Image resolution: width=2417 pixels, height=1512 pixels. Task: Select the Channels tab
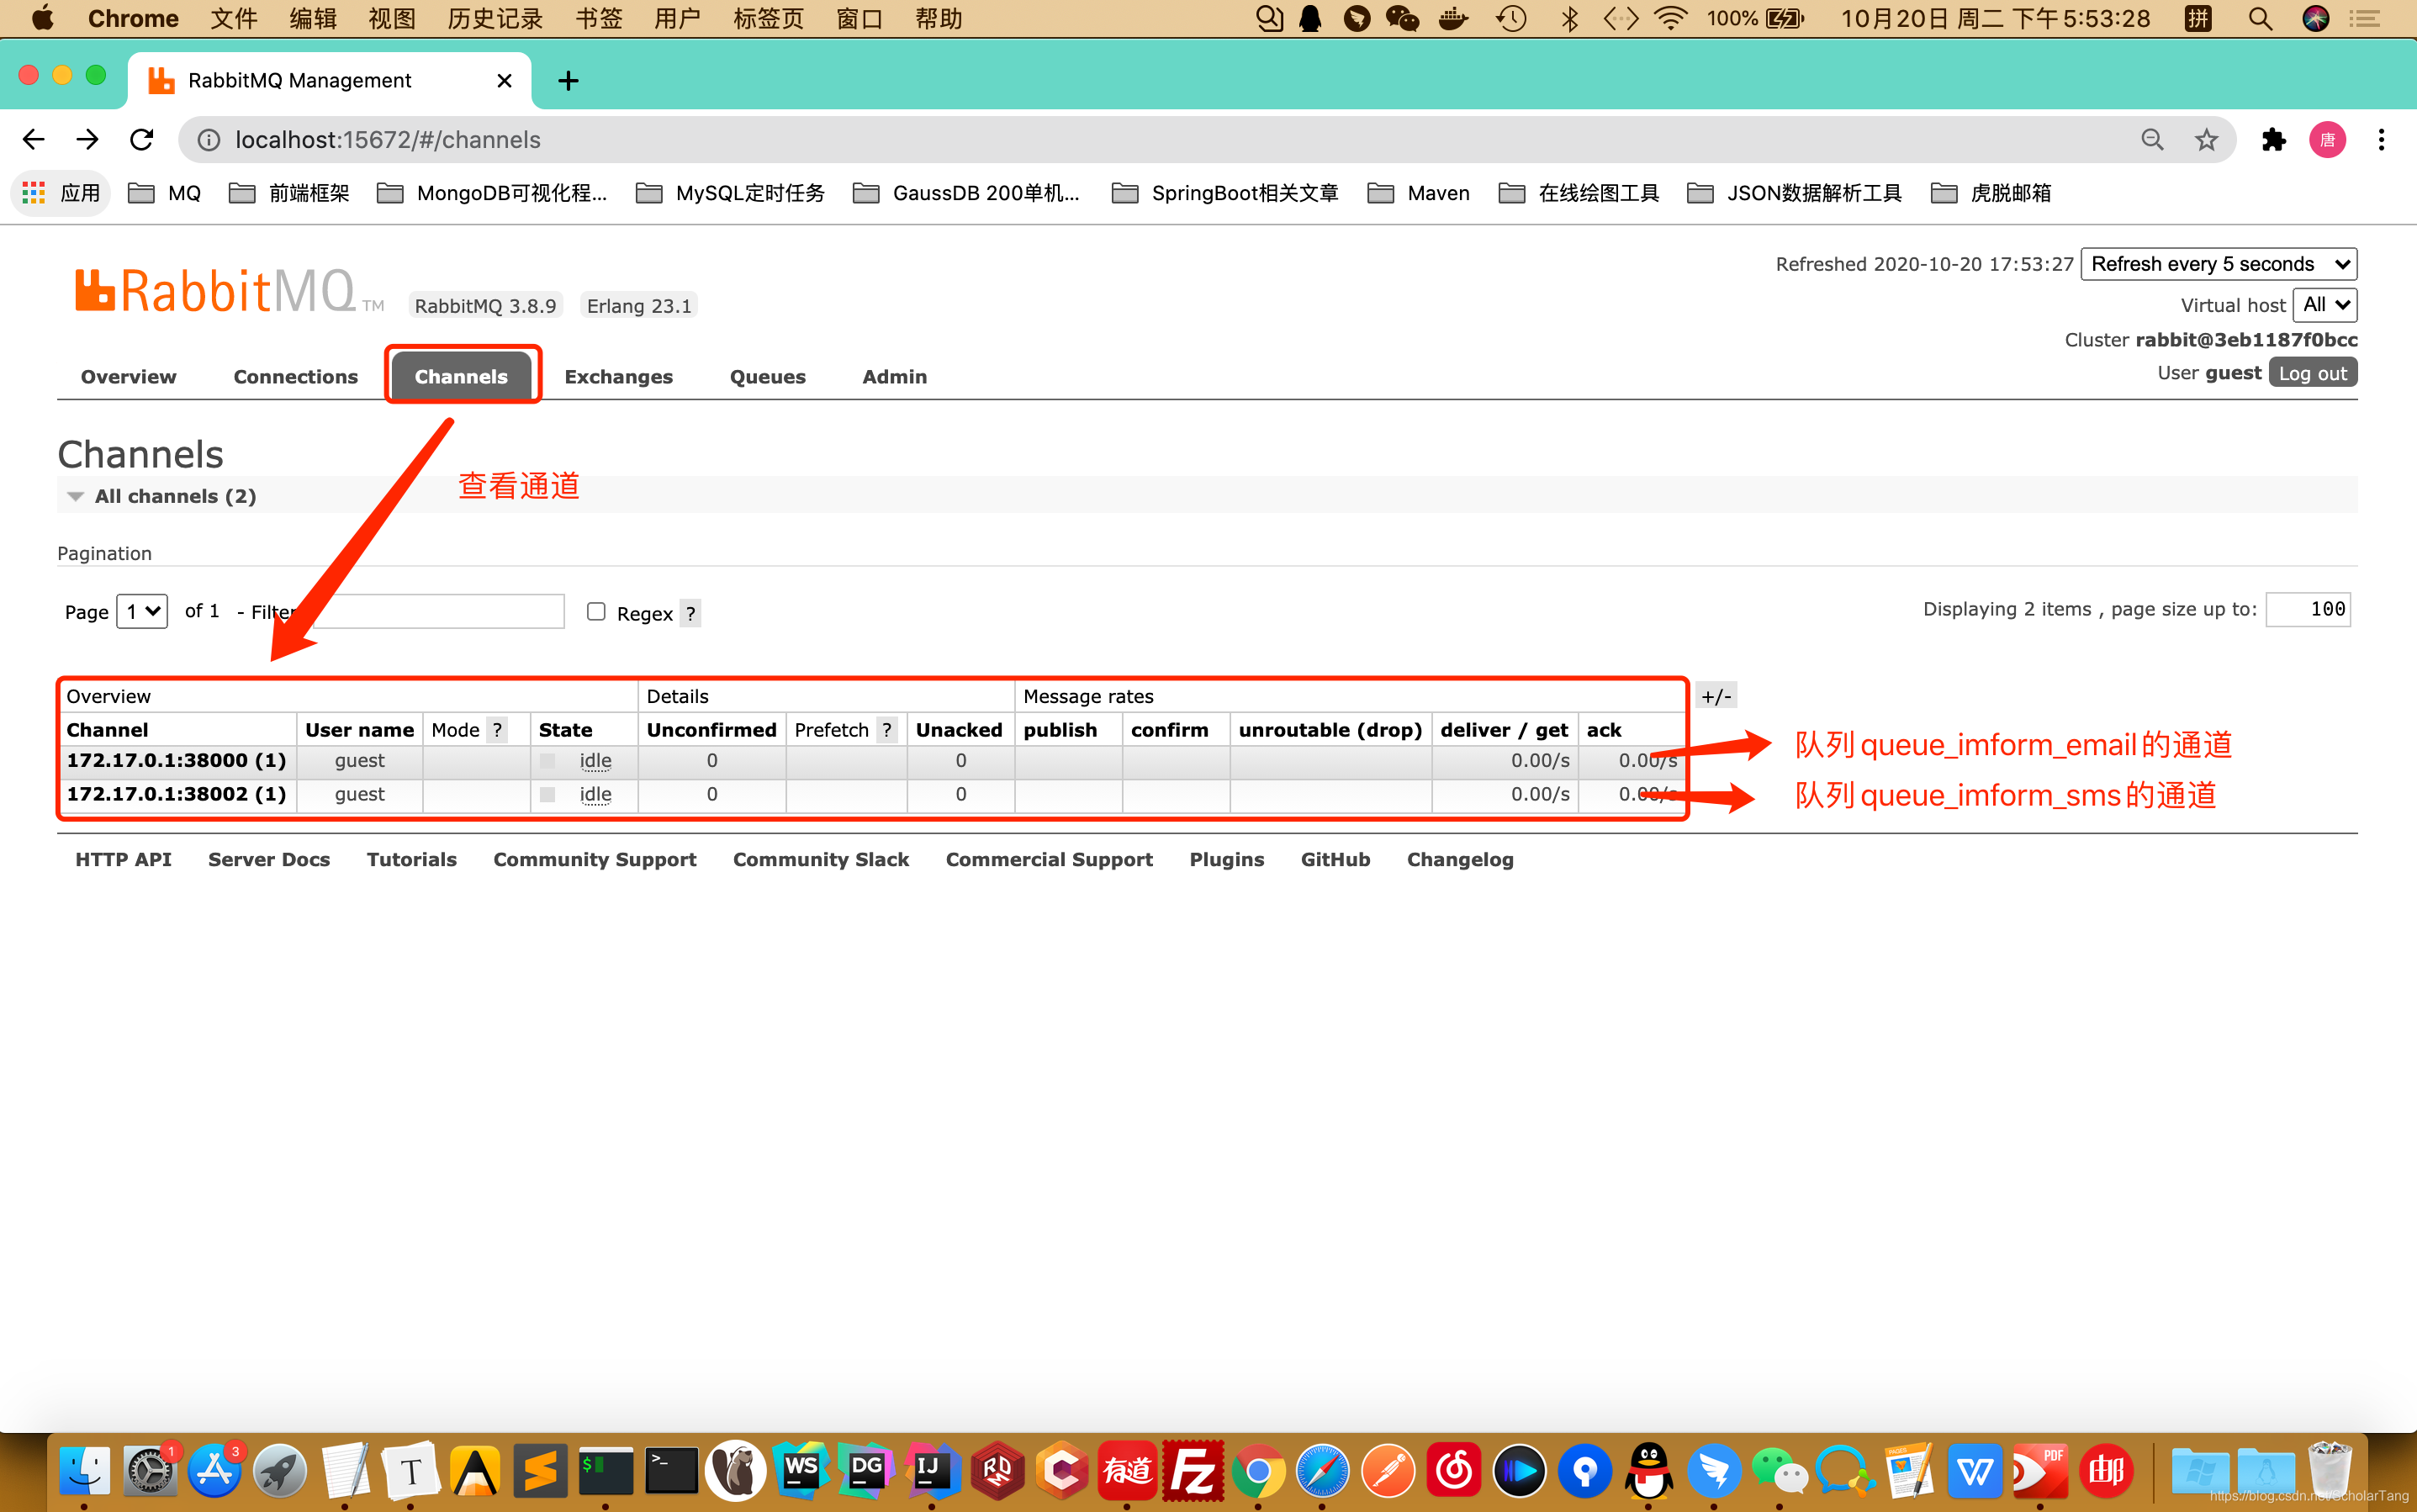(x=461, y=377)
